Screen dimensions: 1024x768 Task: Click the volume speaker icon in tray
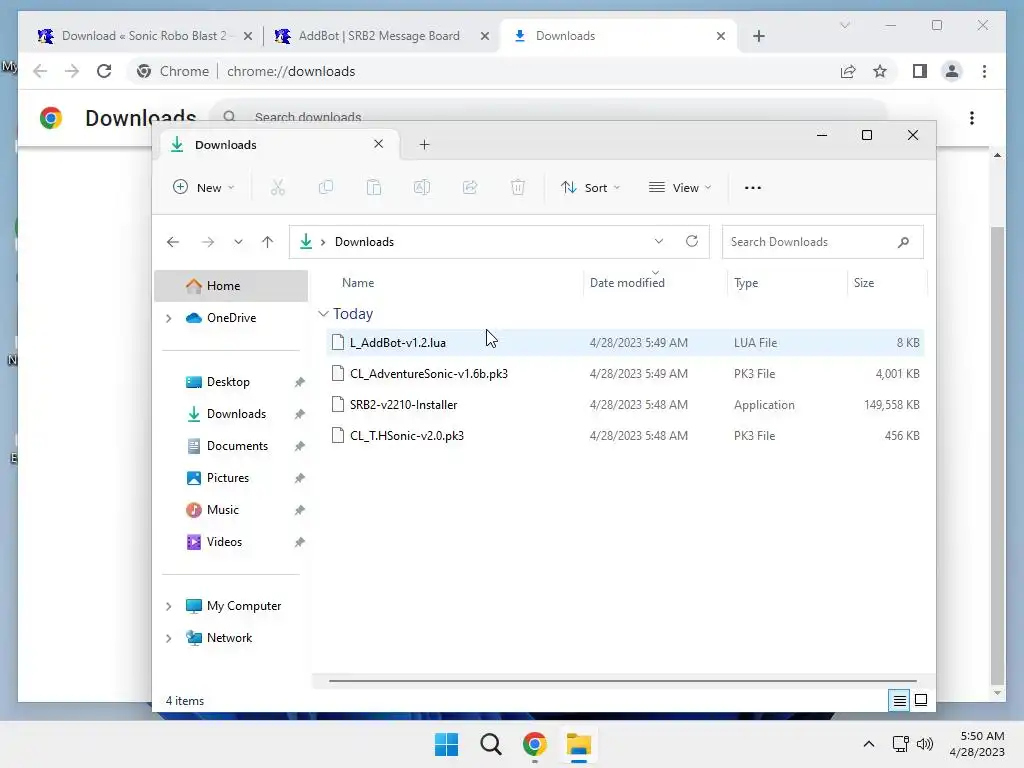pos(925,744)
